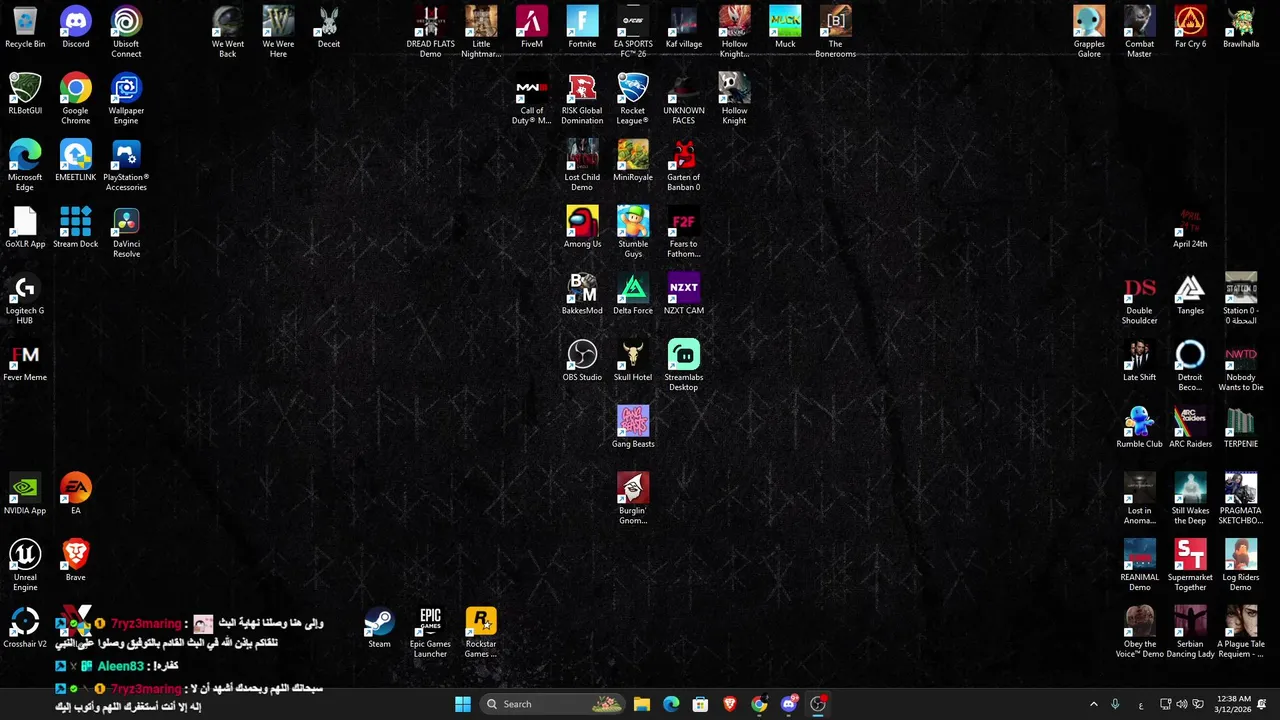1280x720 pixels.
Task: Select the GoXLR App file icon
Action: (25, 227)
